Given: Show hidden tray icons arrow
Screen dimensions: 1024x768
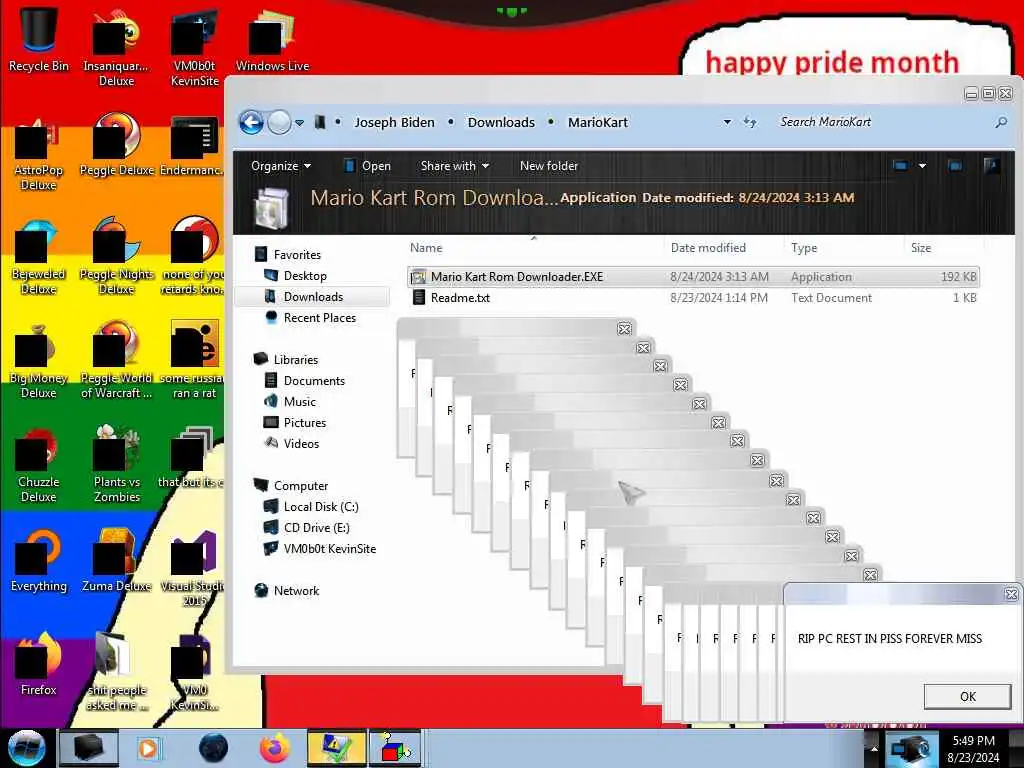Looking at the screenshot, I should click(874, 748).
